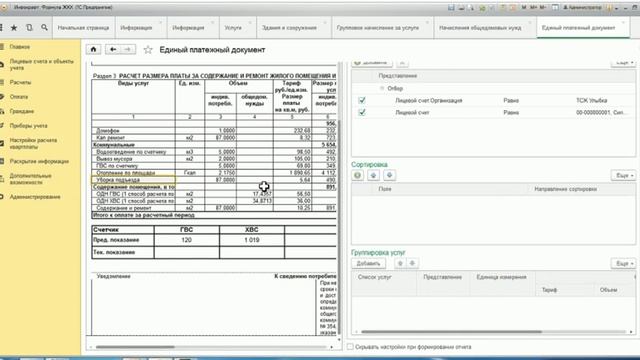The height and width of the screenshot is (360, 640).
Task: Open Дополнительные возможности section
Action: click(x=30, y=179)
